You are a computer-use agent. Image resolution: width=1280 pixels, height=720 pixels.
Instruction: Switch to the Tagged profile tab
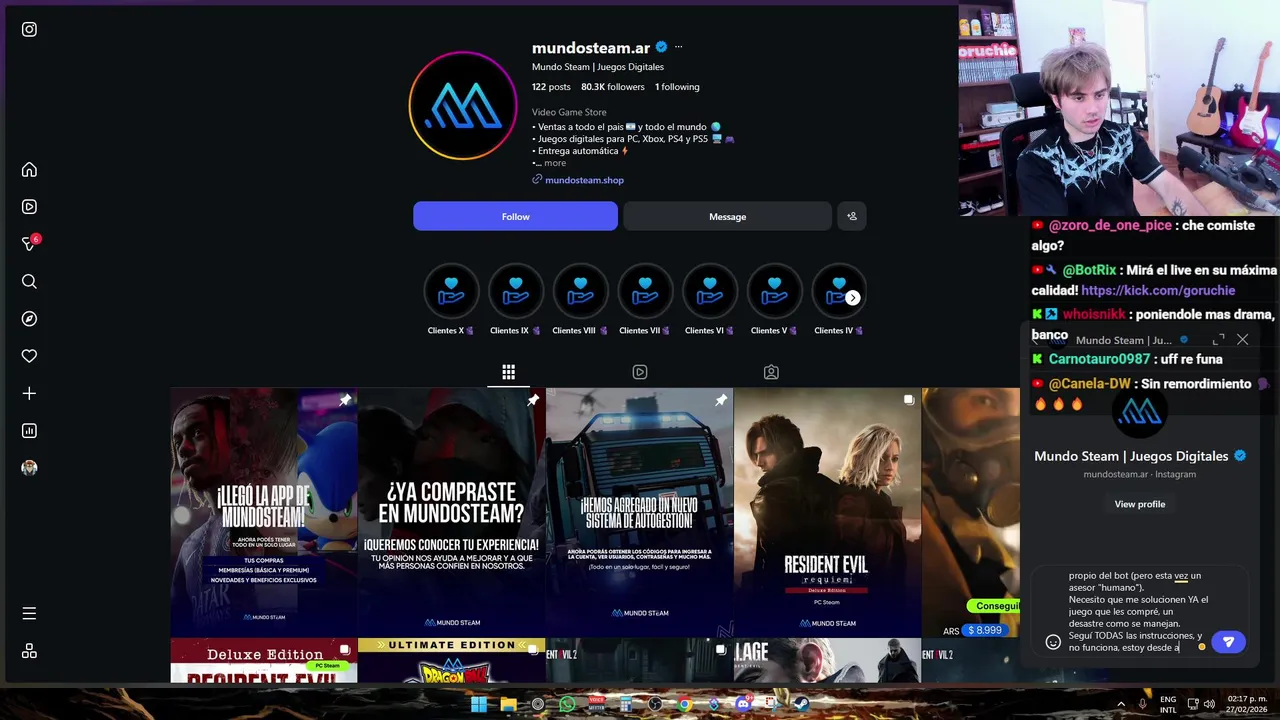771,372
